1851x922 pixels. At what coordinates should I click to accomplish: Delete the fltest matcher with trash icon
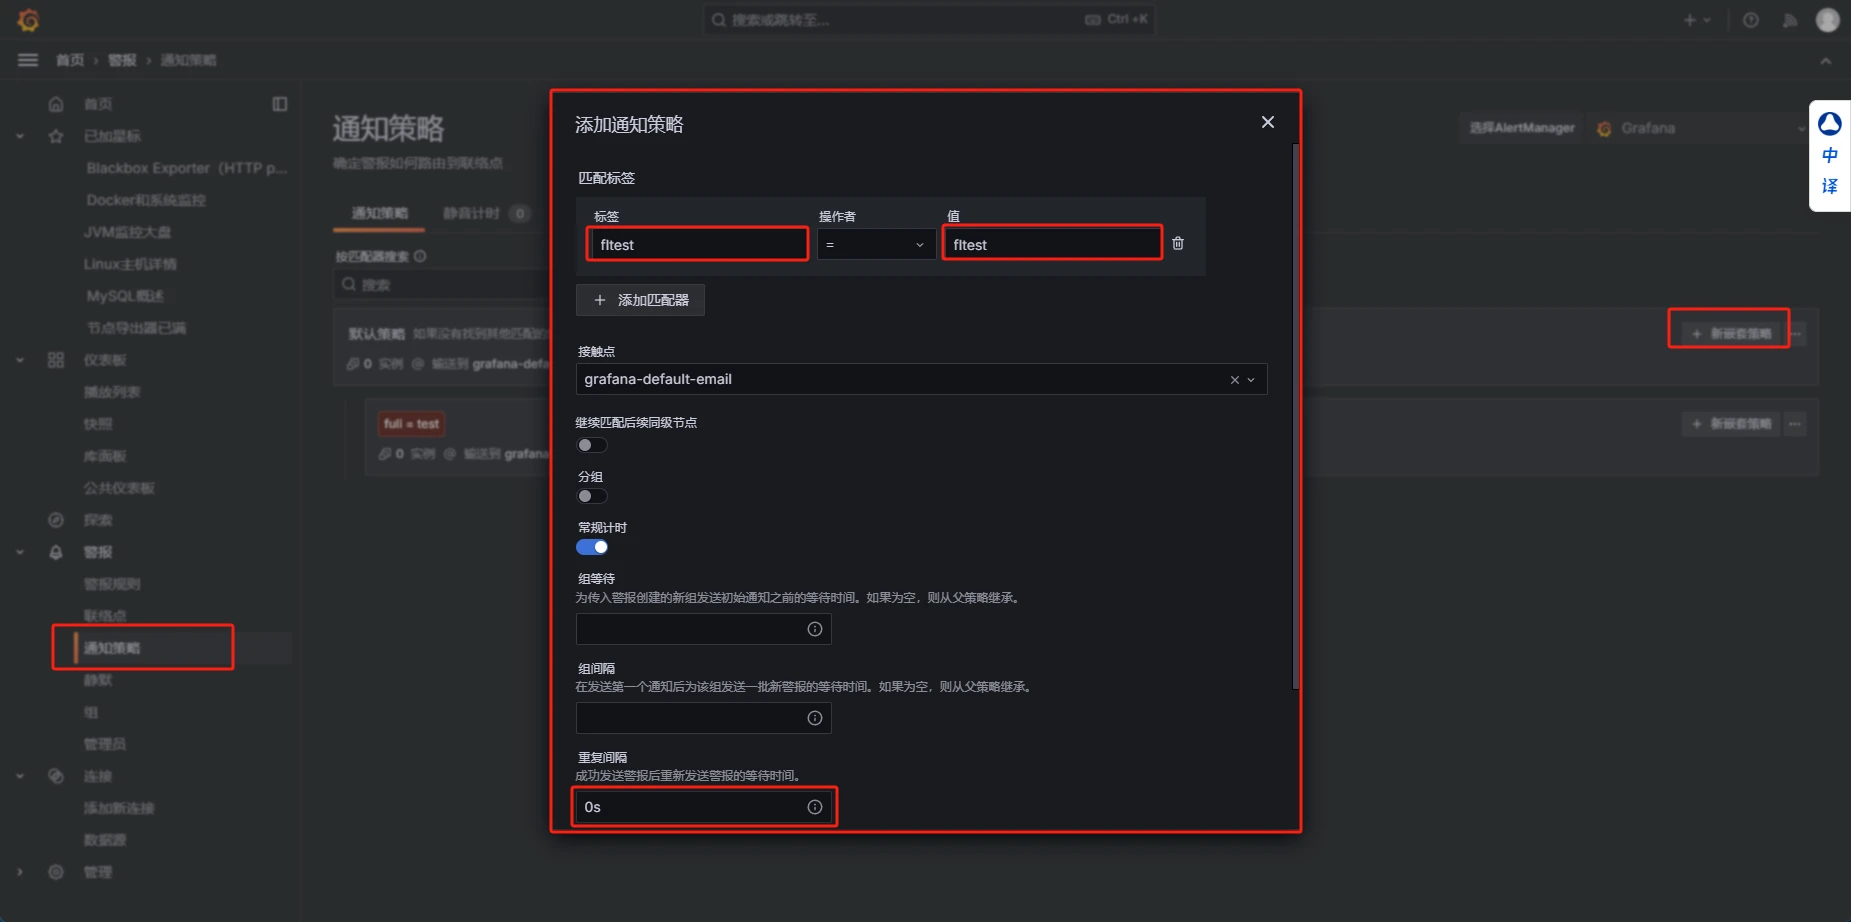[x=1178, y=243]
